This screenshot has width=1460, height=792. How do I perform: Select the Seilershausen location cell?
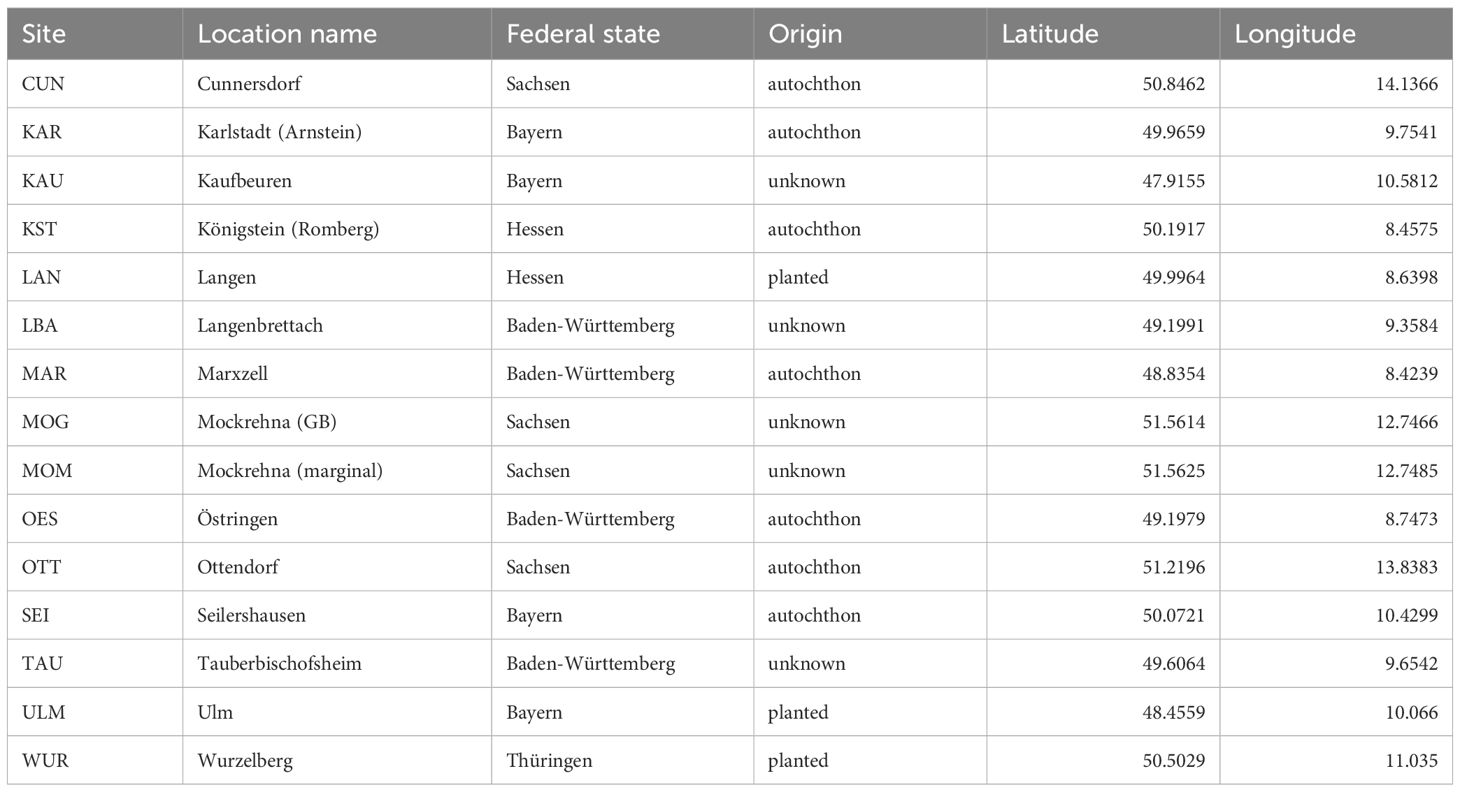click(251, 615)
